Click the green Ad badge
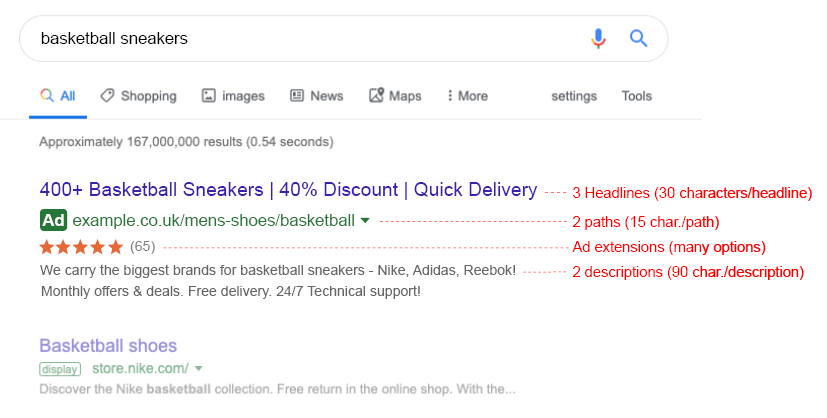The image size is (827, 418). pos(53,220)
